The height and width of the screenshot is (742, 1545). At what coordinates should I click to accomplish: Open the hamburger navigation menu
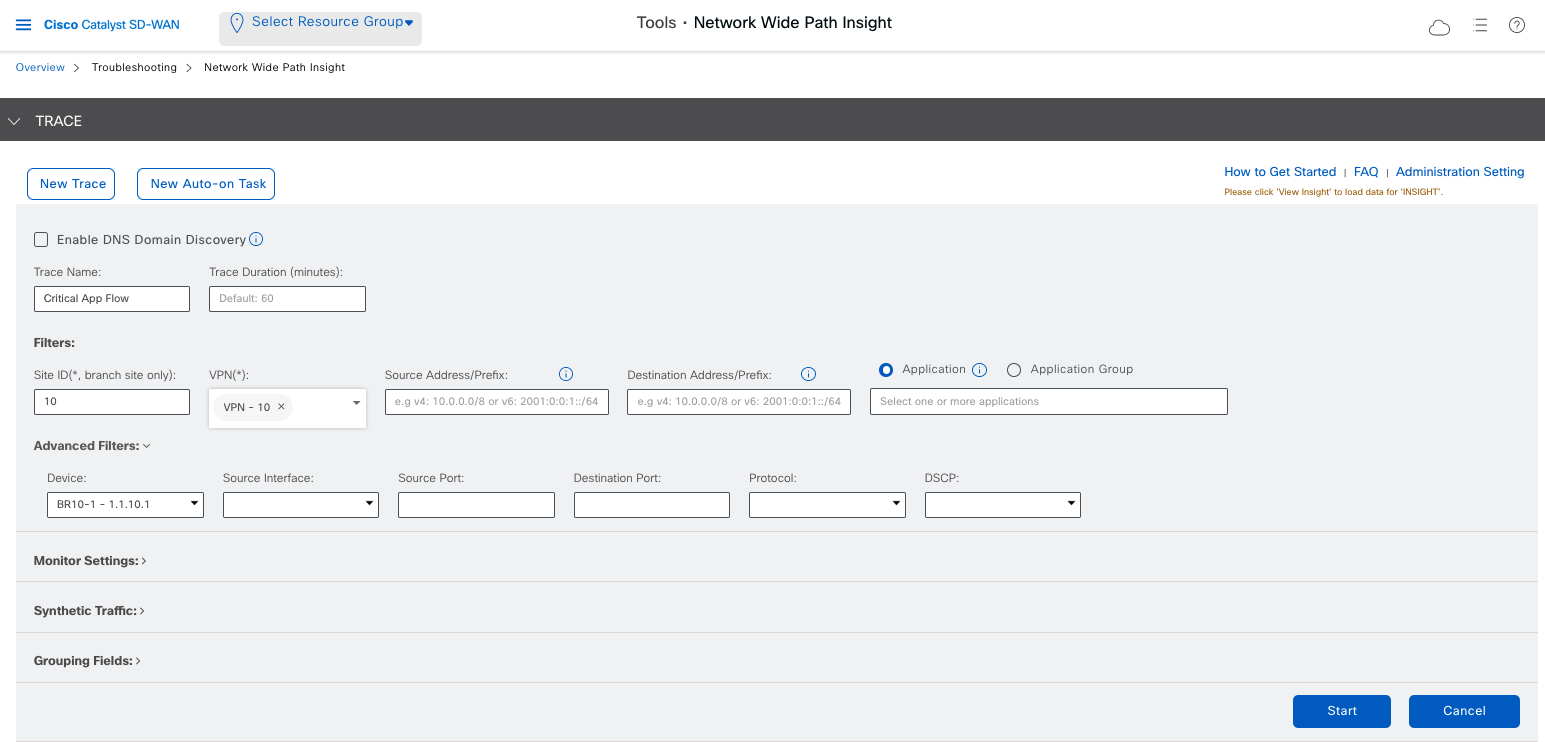click(24, 25)
